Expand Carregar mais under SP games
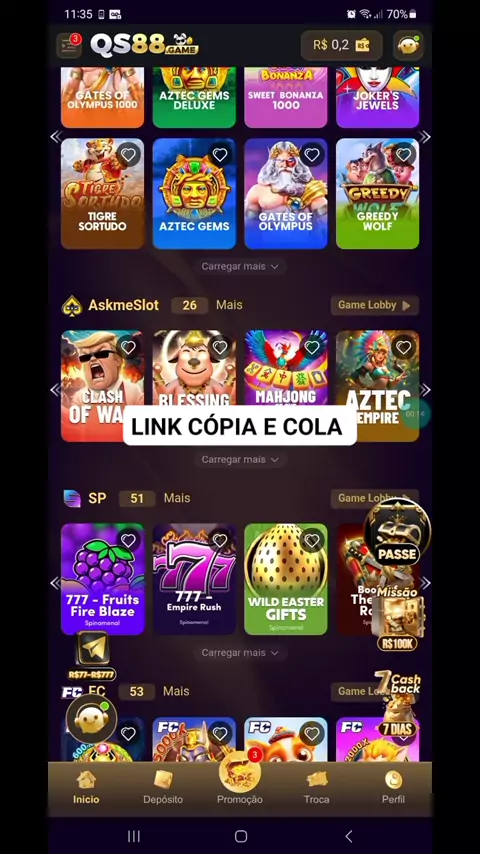 click(x=240, y=652)
